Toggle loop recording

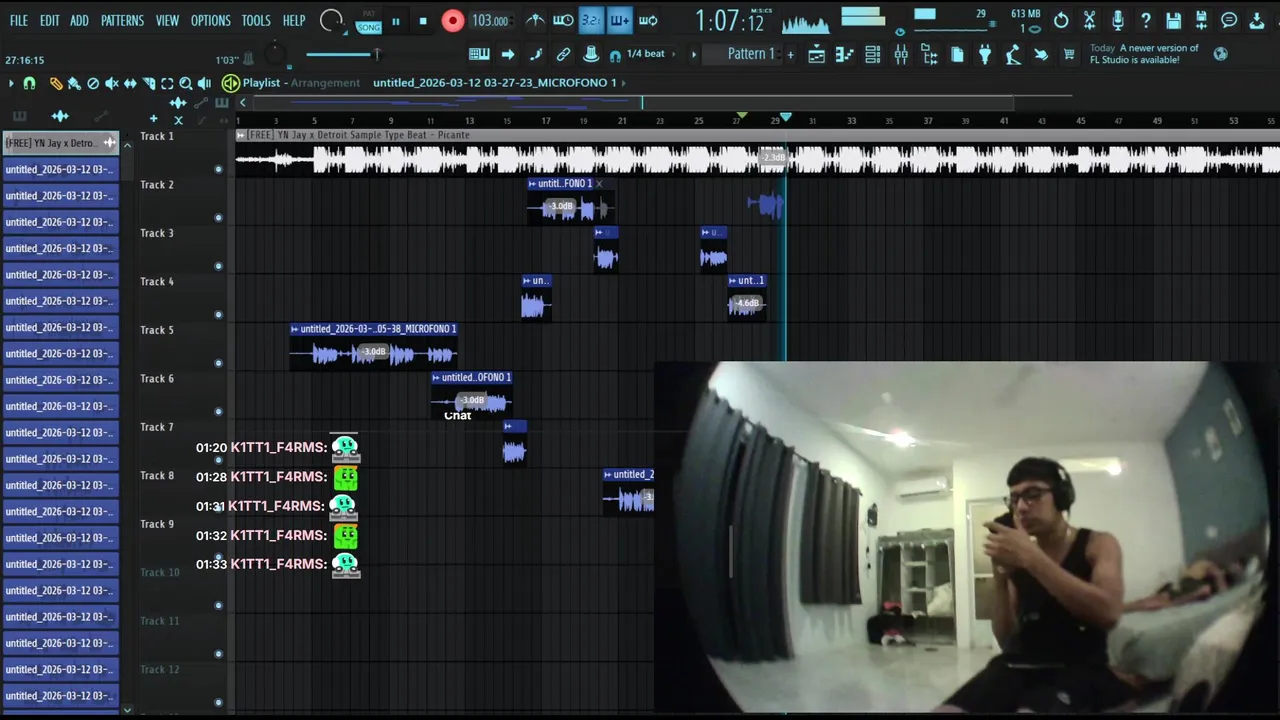click(648, 20)
